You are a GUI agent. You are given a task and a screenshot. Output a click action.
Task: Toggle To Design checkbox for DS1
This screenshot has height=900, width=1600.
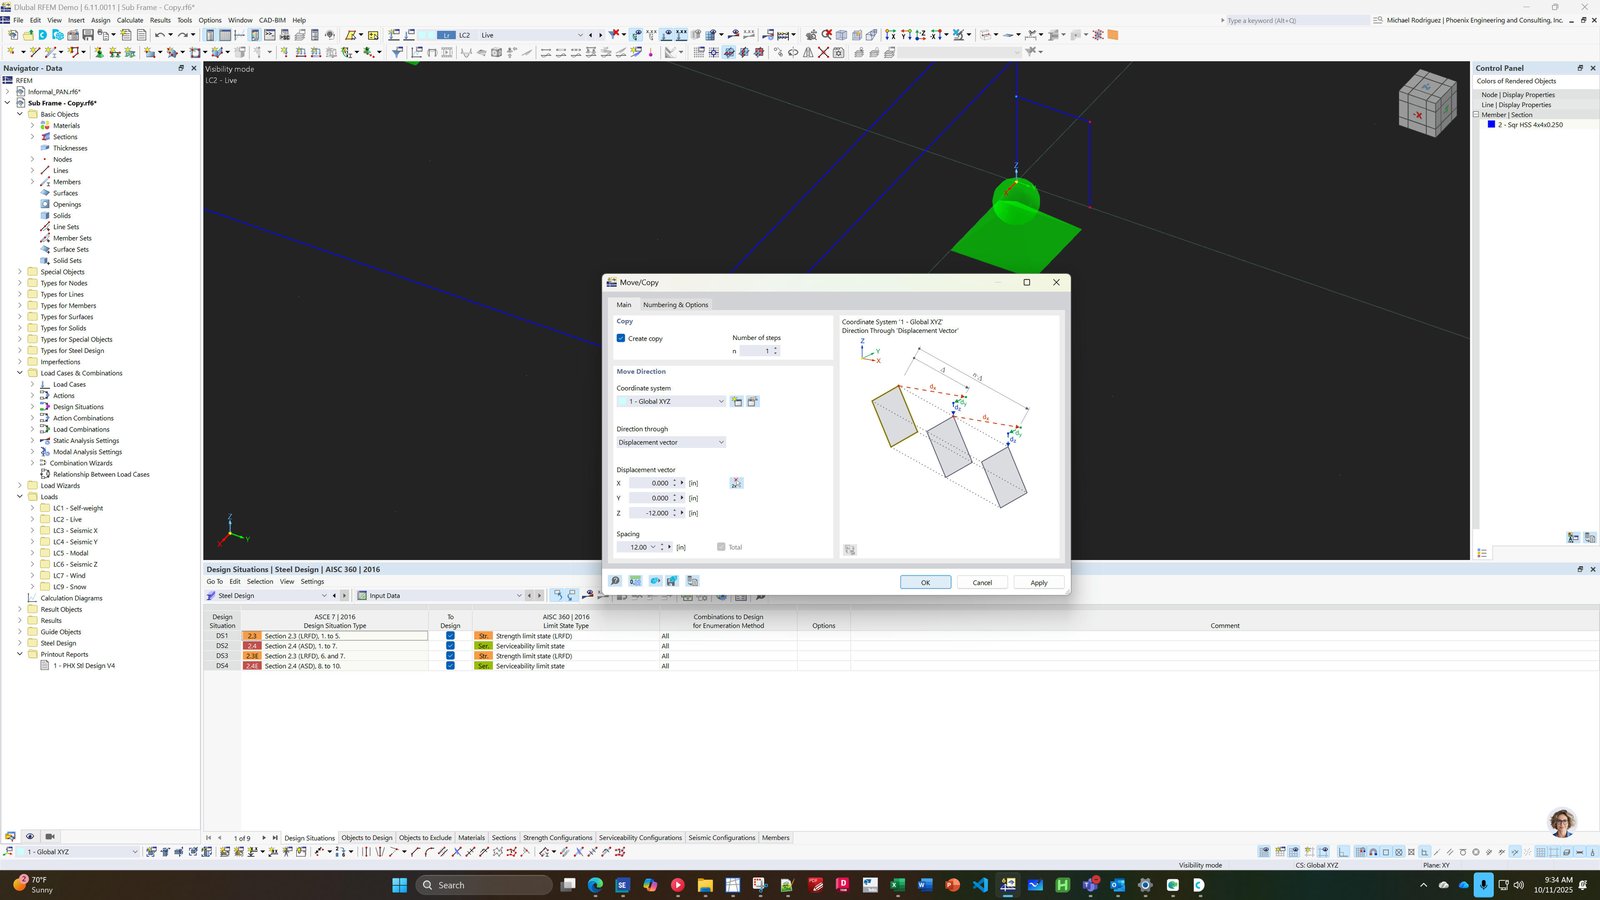(x=450, y=636)
